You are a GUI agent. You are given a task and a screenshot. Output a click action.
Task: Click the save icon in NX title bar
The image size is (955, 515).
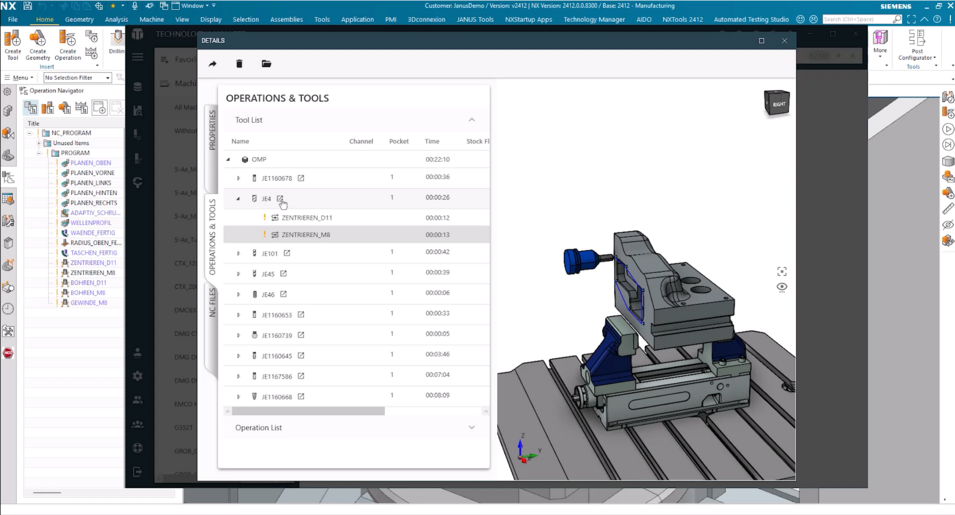click(27, 5)
